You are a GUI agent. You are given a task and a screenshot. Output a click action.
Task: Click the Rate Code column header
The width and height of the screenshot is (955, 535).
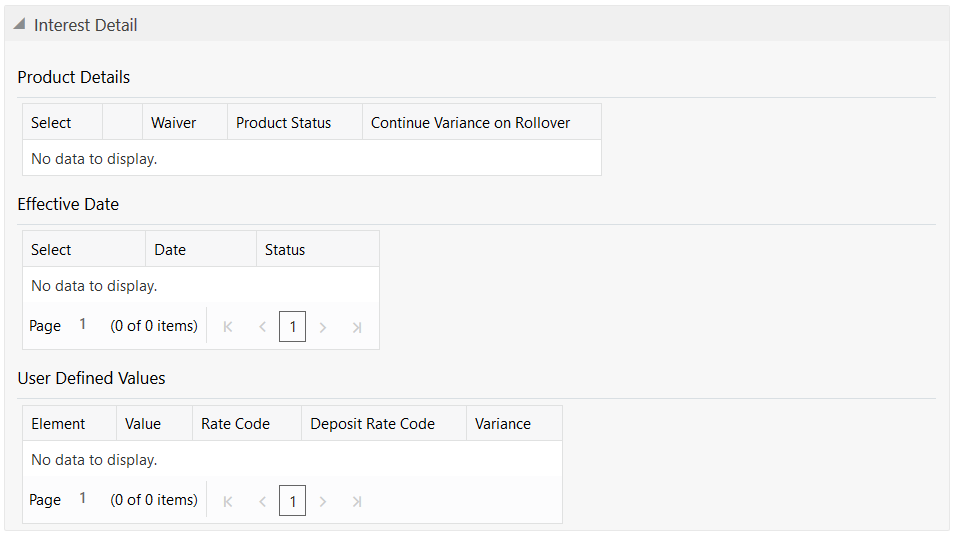235,424
